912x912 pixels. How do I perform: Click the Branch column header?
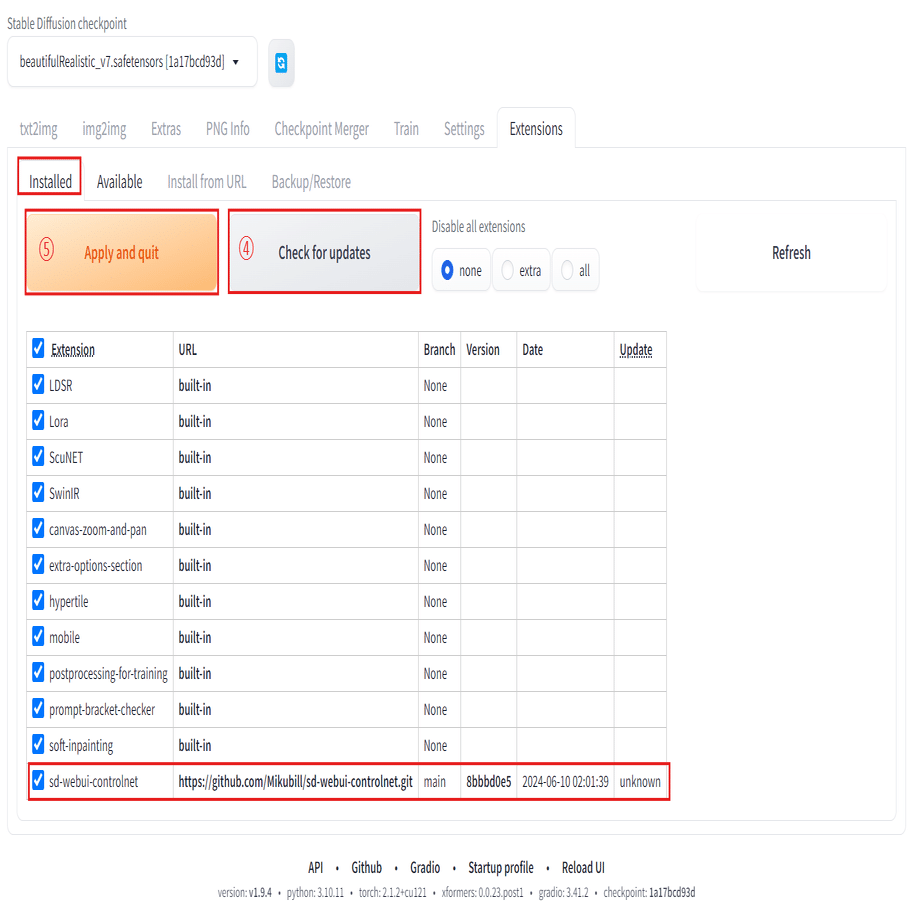[439, 350]
